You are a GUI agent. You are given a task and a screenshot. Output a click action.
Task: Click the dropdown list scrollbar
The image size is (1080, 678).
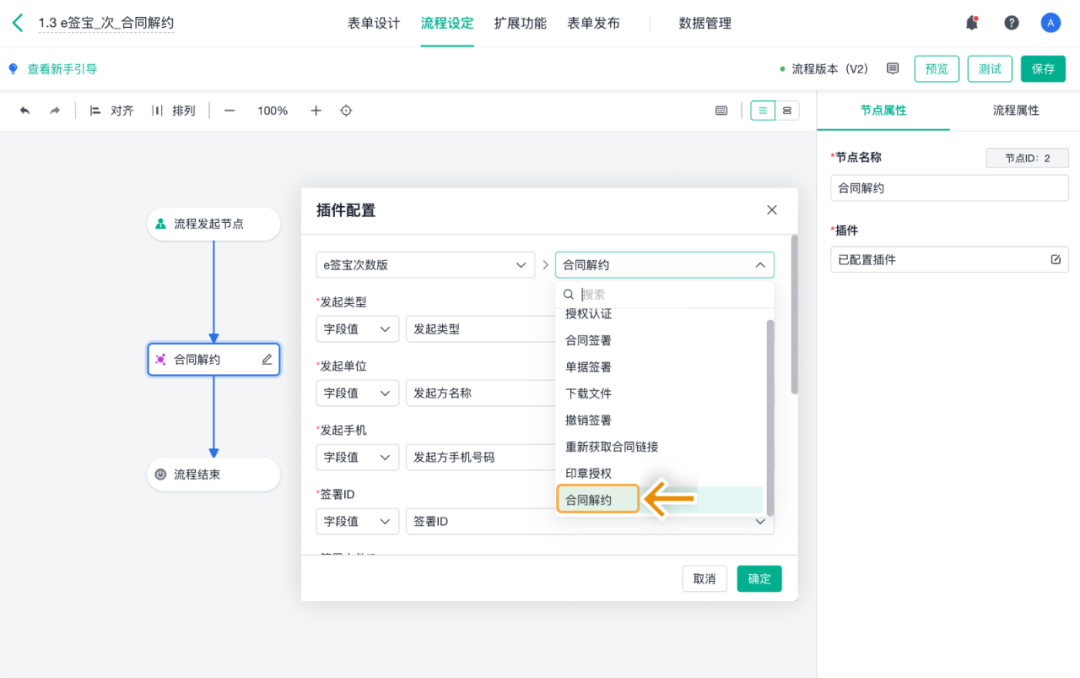(x=770, y=418)
